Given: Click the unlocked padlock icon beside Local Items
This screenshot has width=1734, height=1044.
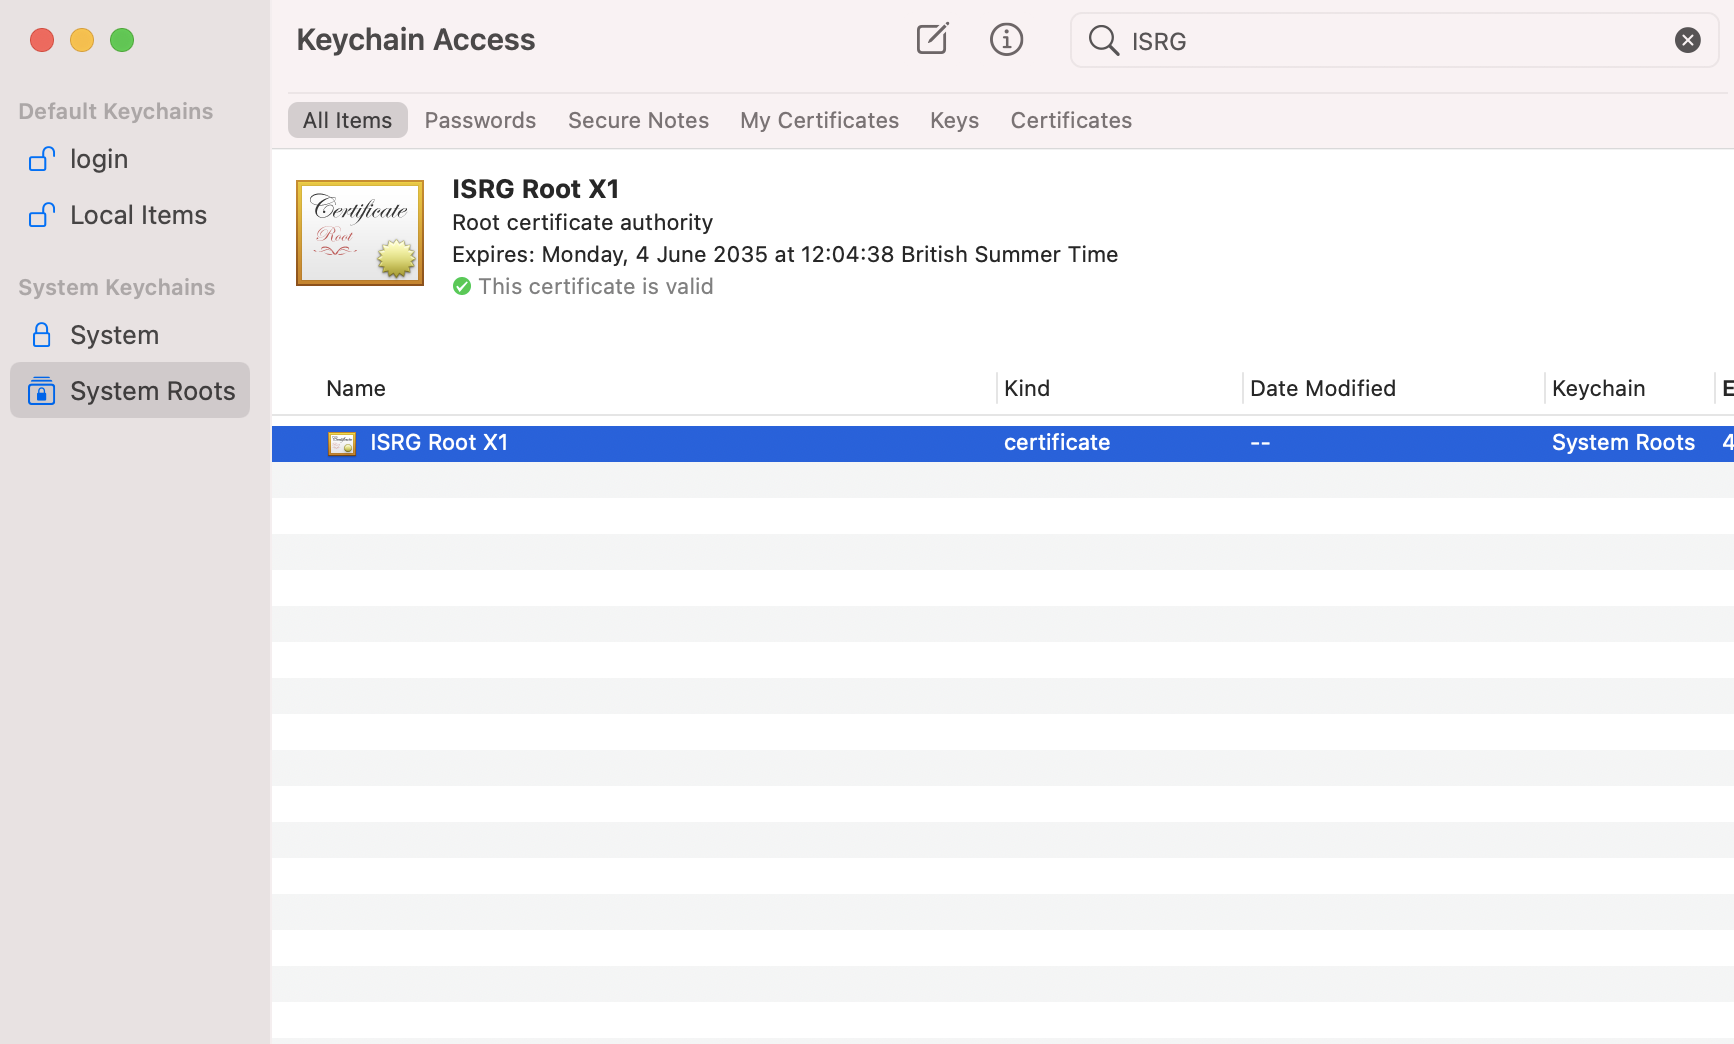Looking at the screenshot, I should 41,215.
